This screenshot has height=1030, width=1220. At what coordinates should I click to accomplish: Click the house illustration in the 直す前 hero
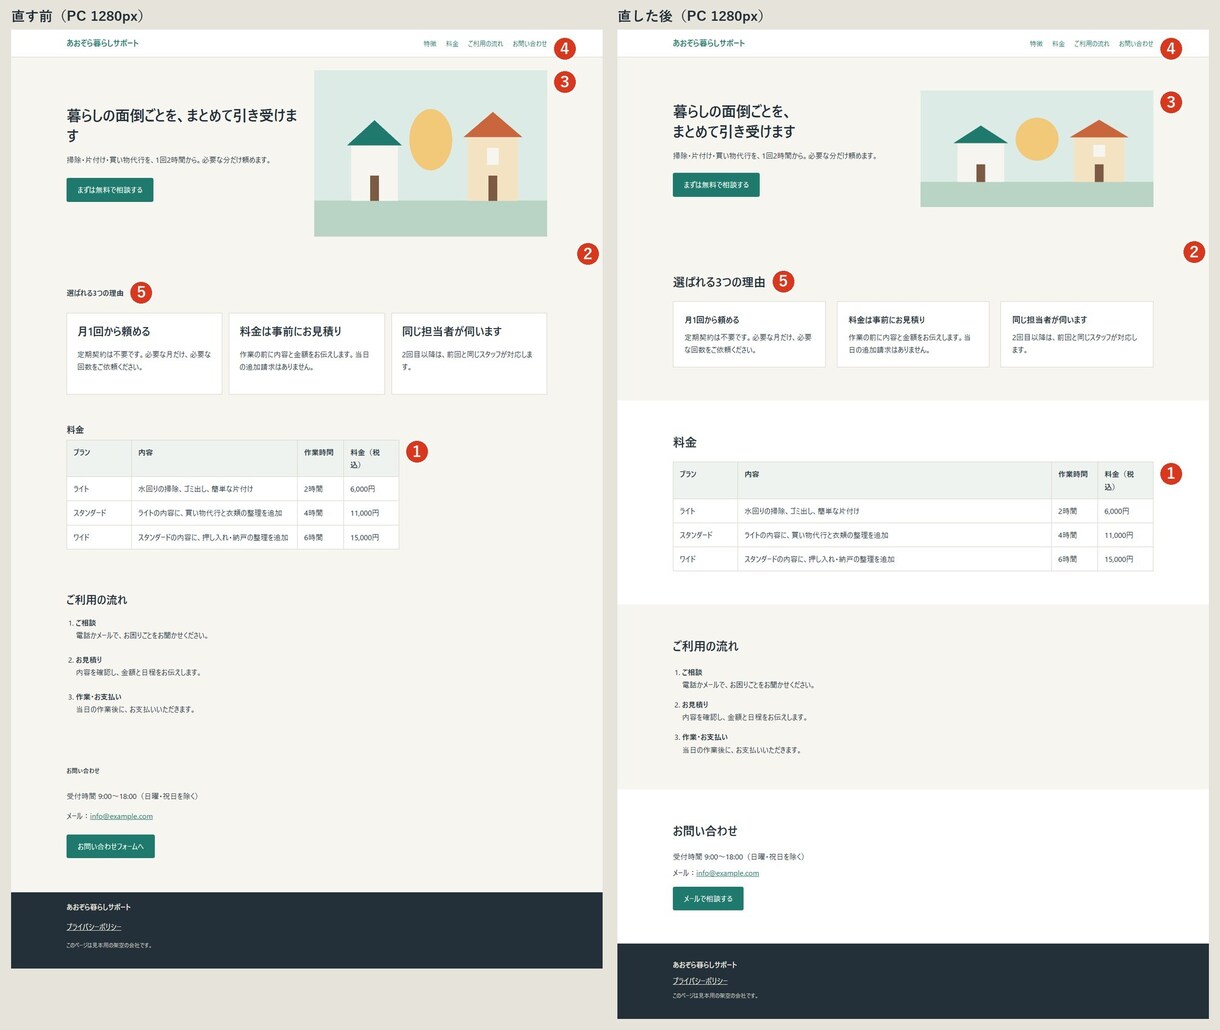click(x=430, y=153)
